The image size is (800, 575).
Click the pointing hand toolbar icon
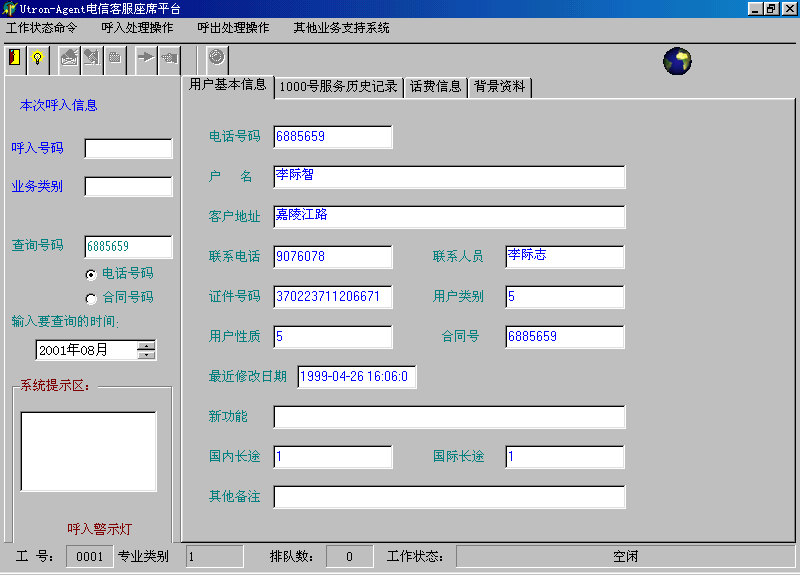coord(169,58)
